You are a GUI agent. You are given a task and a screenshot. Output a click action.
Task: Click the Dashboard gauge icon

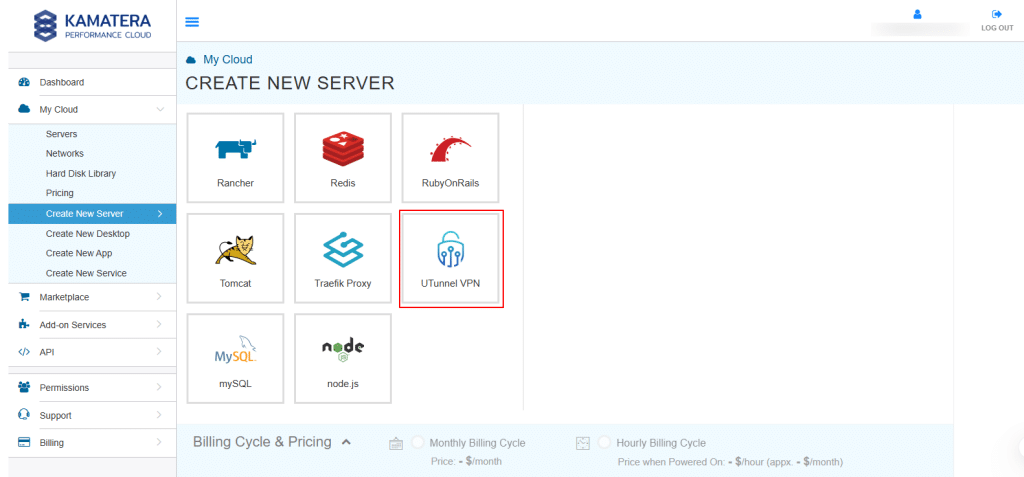(x=24, y=82)
